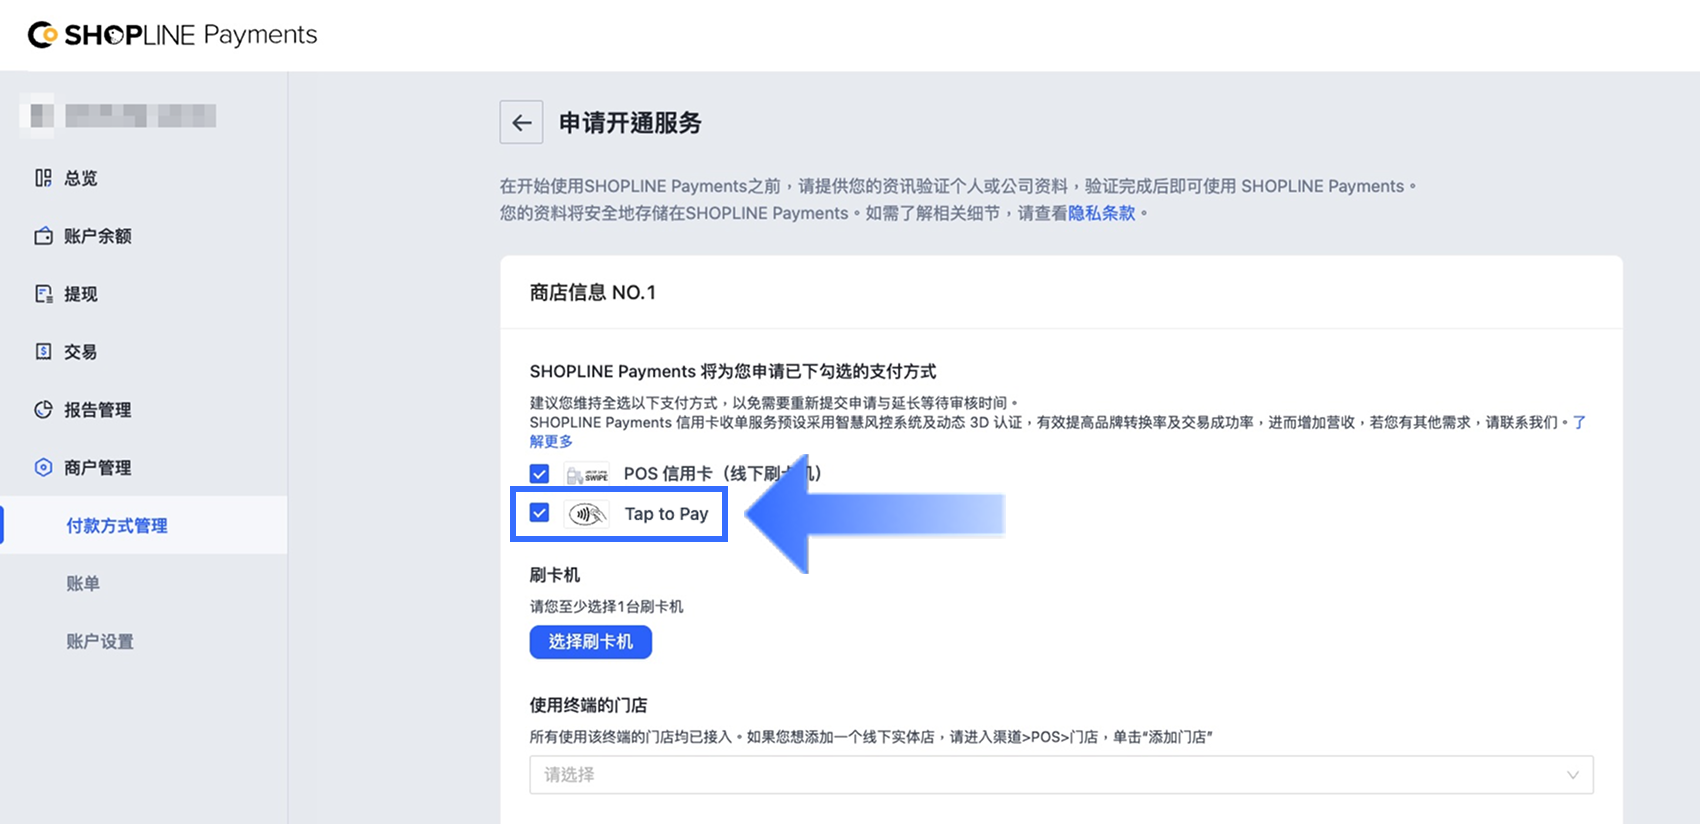This screenshot has width=1700, height=824.
Task: Click the 总览 overview sidebar icon
Action: (x=43, y=178)
